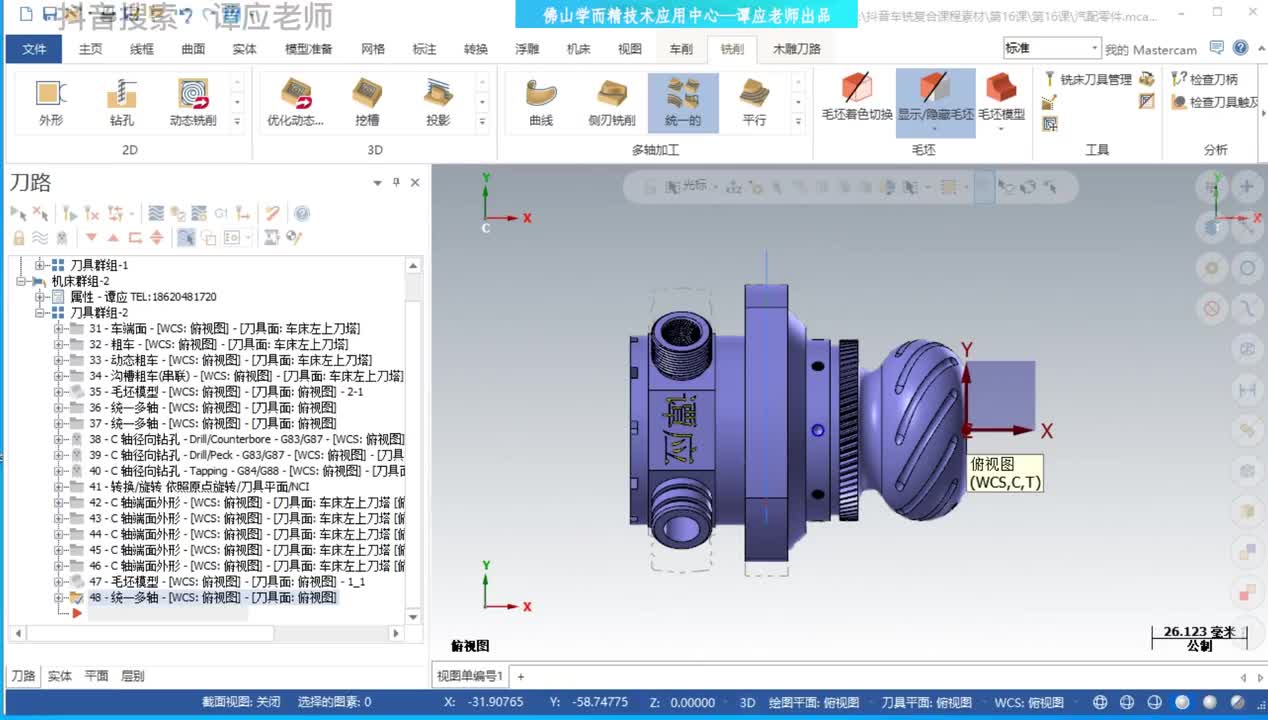Screen dimensions: 1268x720
Task: Choose the 平行 parallel multiaxis toolpath
Action: [754, 103]
